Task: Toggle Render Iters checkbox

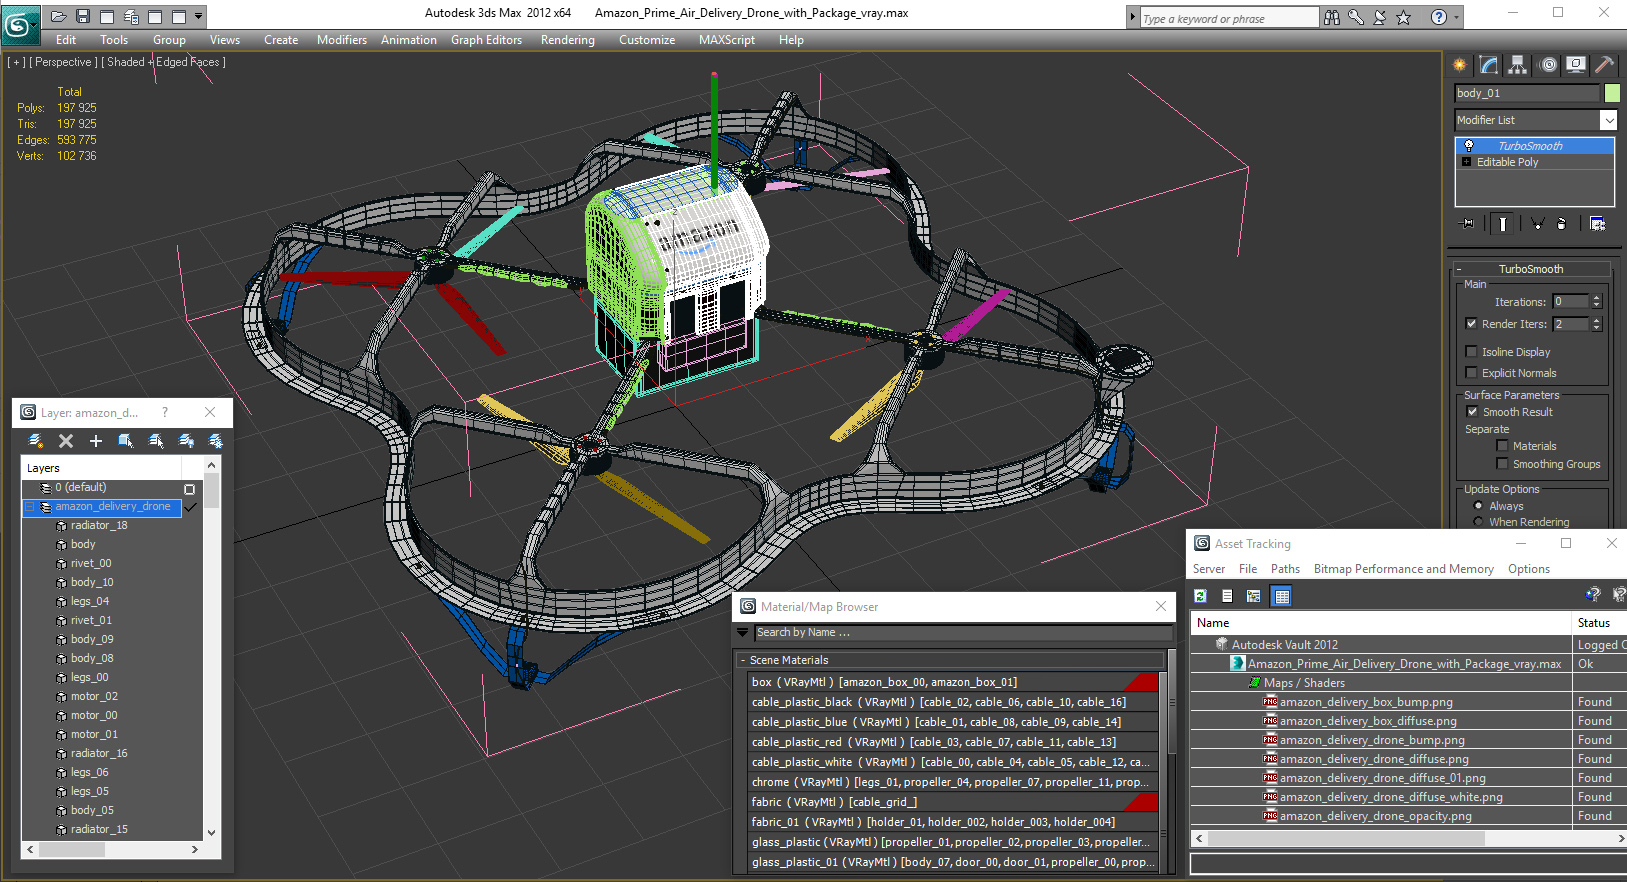Action: (x=1471, y=324)
